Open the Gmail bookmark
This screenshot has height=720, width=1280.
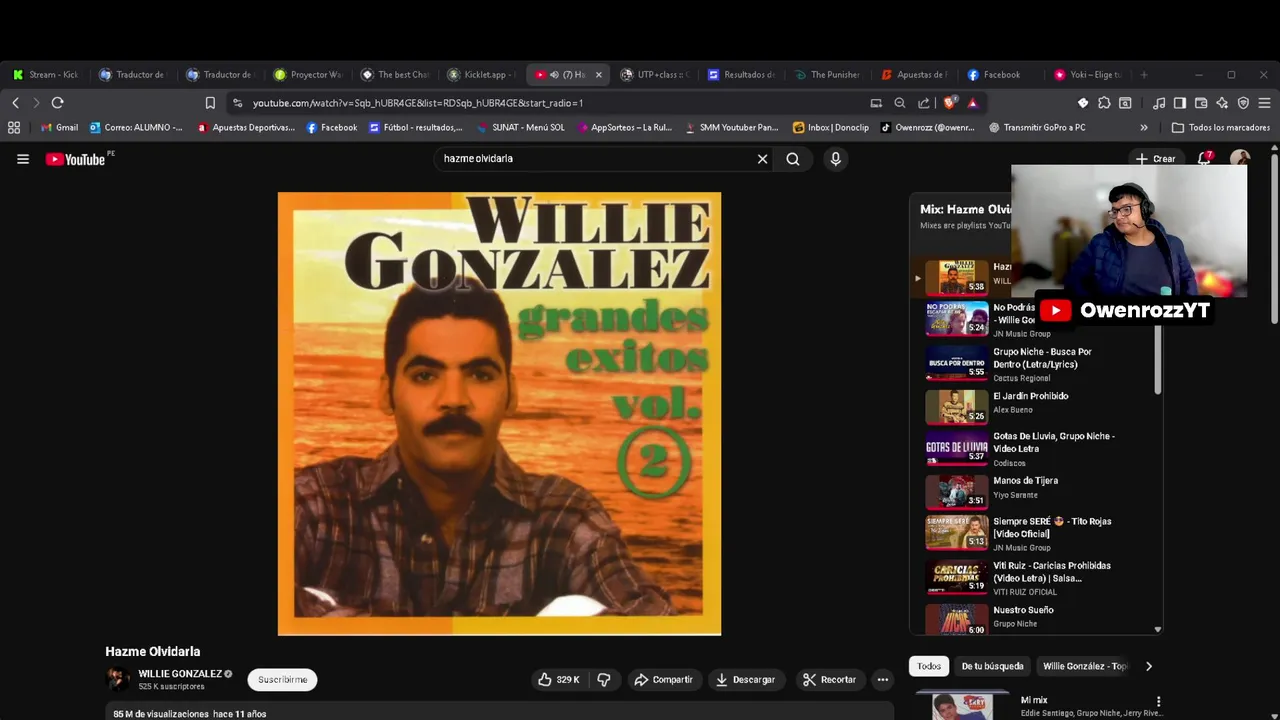[x=59, y=128]
